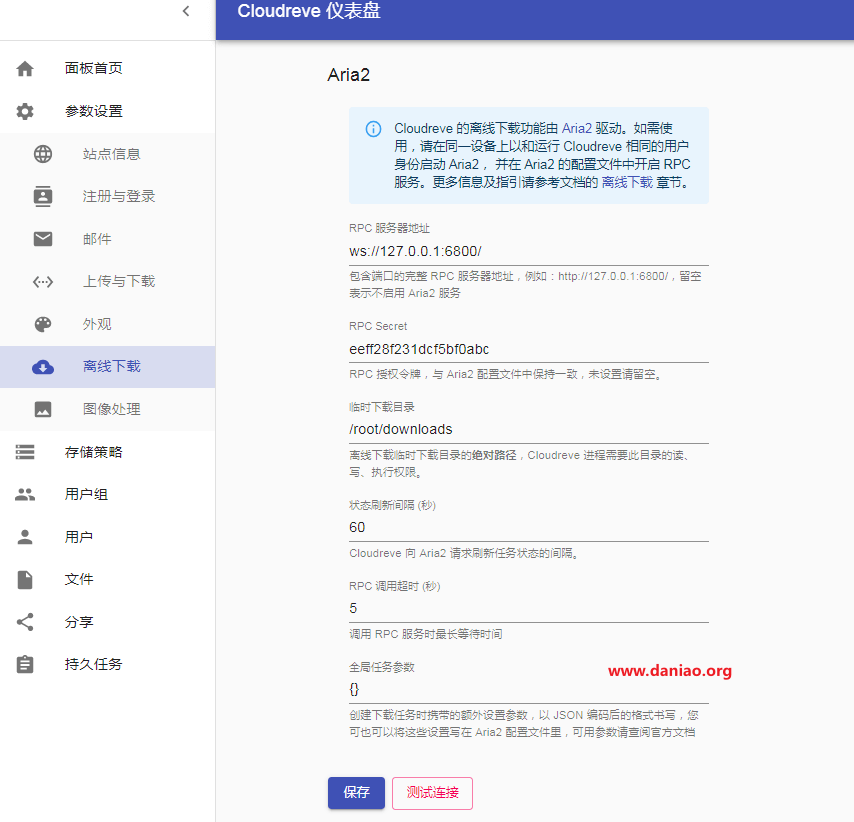This screenshot has height=822, width=854.
Task: Collapse the sidebar with the chevron arrow
Action: (x=185, y=11)
